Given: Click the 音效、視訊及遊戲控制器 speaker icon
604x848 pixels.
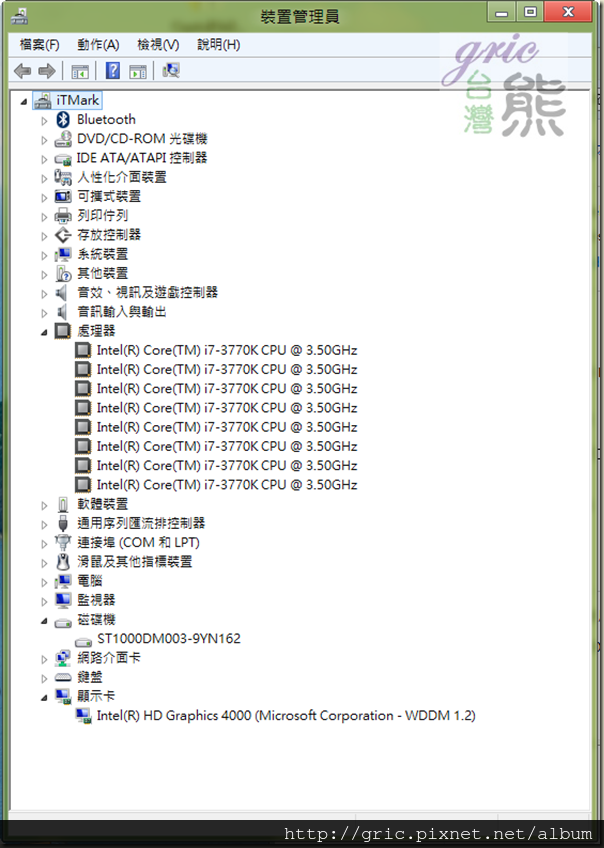Looking at the screenshot, I should pyautogui.click(x=62, y=293).
